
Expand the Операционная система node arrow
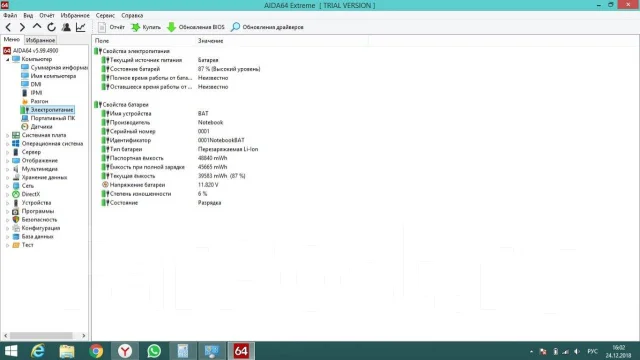point(7,144)
